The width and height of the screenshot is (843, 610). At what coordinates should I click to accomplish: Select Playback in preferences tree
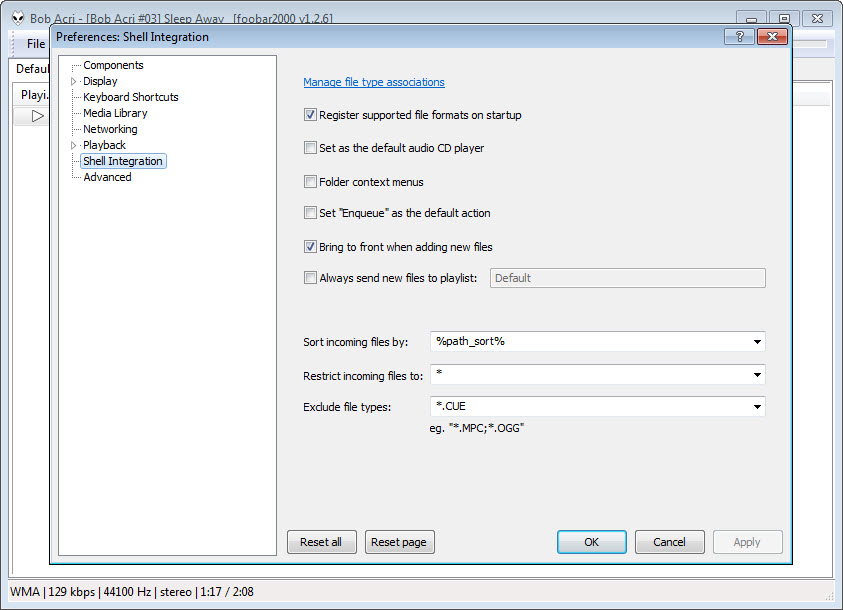tap(104, 145)
